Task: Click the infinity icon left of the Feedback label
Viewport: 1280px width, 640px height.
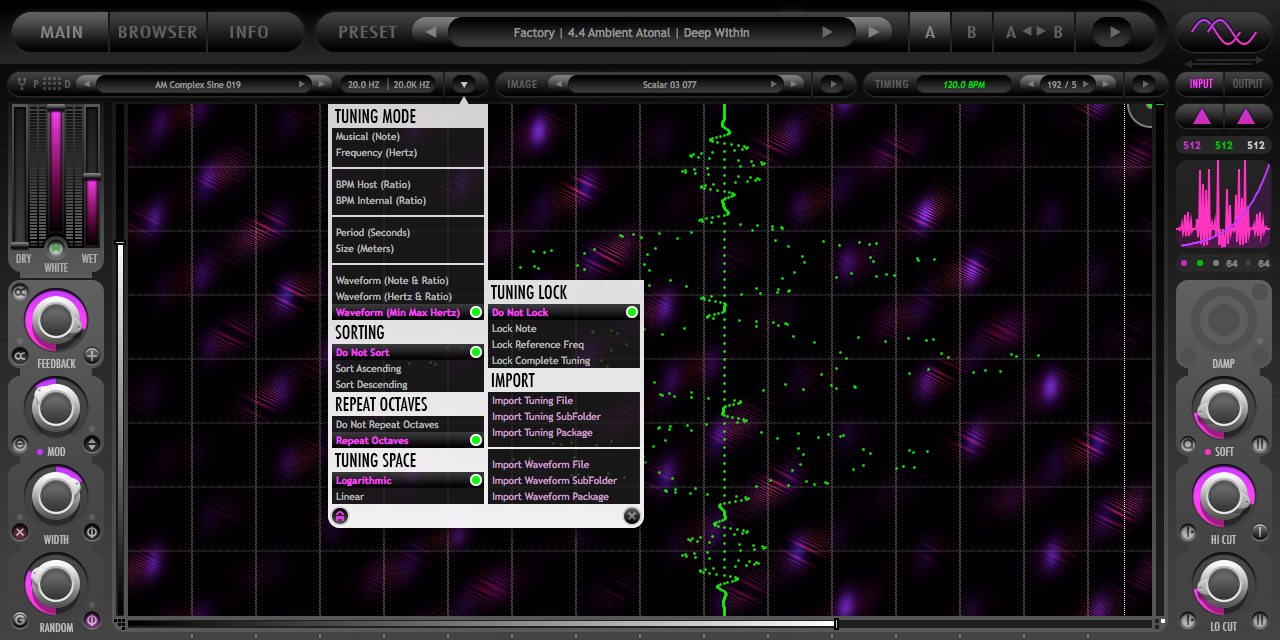Action: click(19, 356)
